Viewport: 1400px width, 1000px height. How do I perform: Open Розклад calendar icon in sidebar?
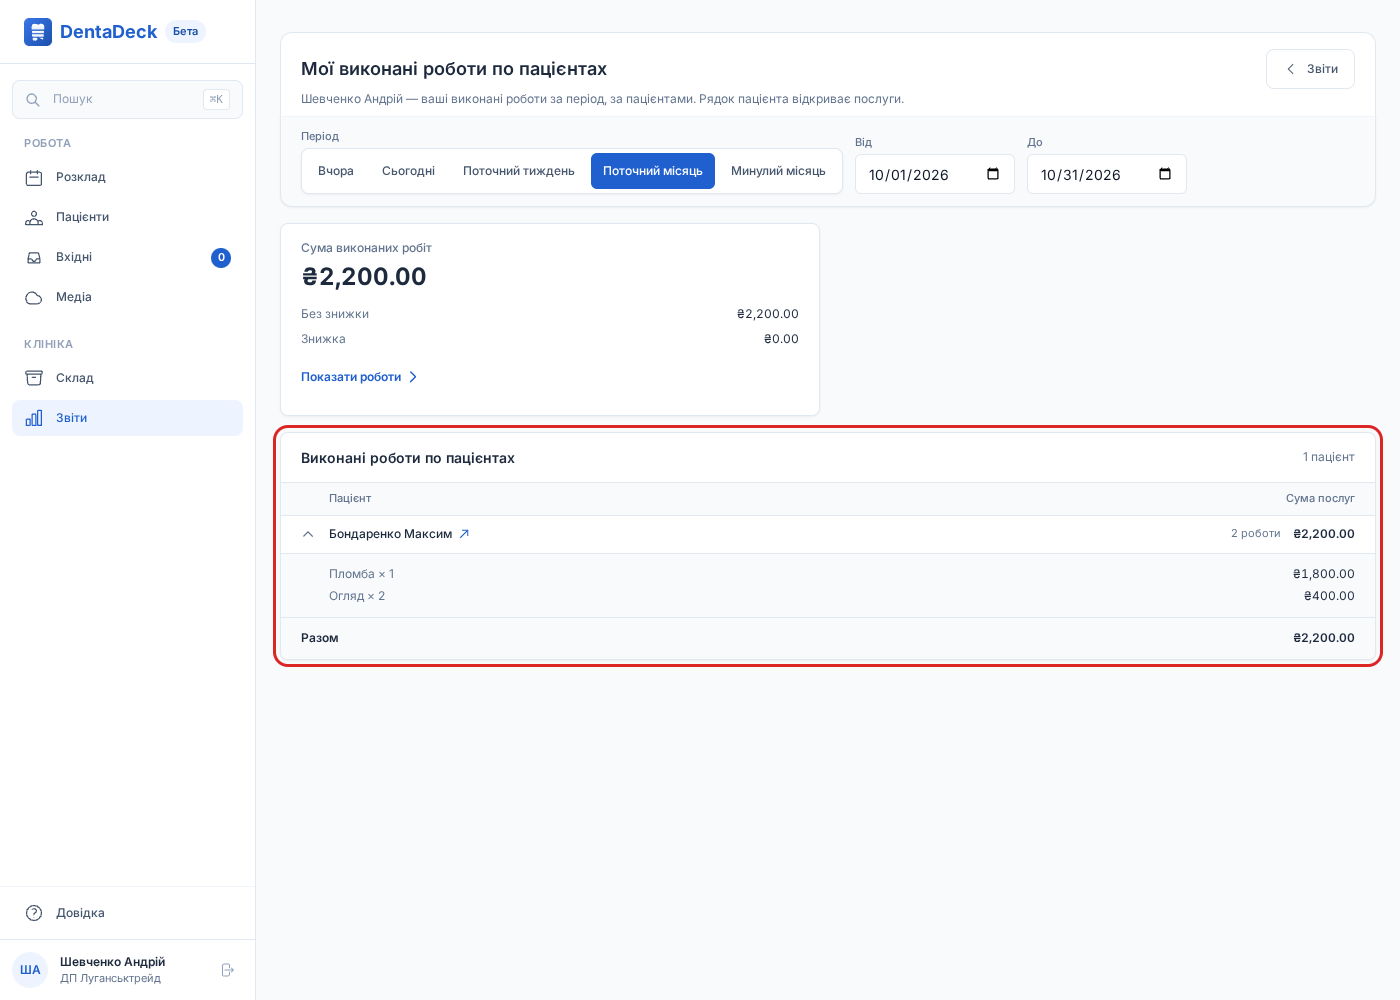point(34,178)
